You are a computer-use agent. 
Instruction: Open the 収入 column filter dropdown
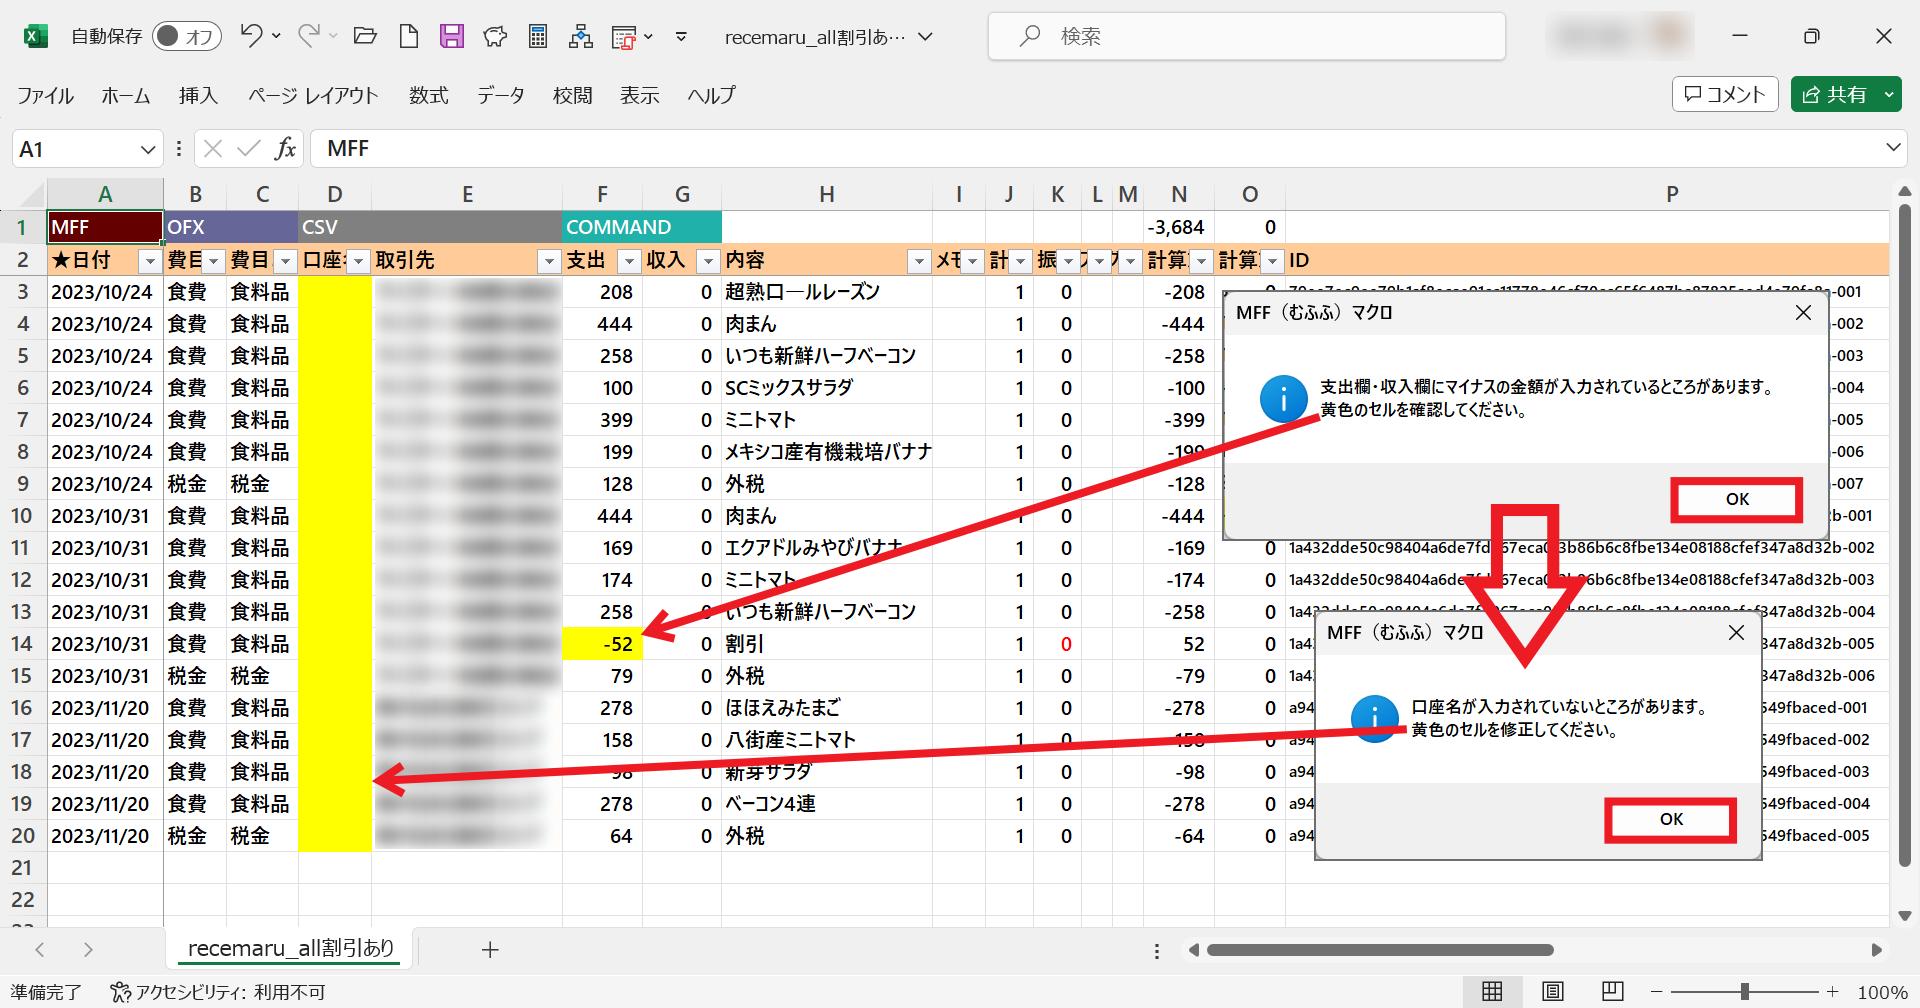click(708, 261)
